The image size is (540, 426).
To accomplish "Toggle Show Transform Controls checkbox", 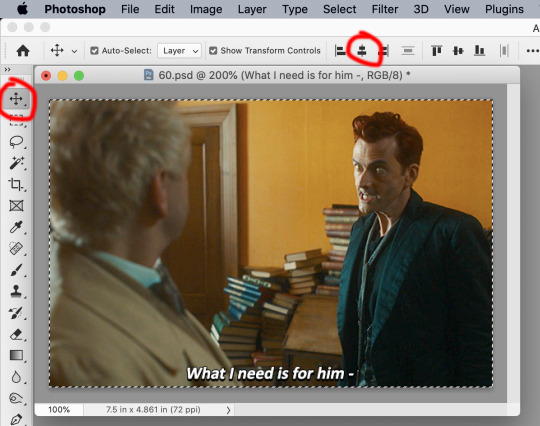I will [x=213, y=51].
